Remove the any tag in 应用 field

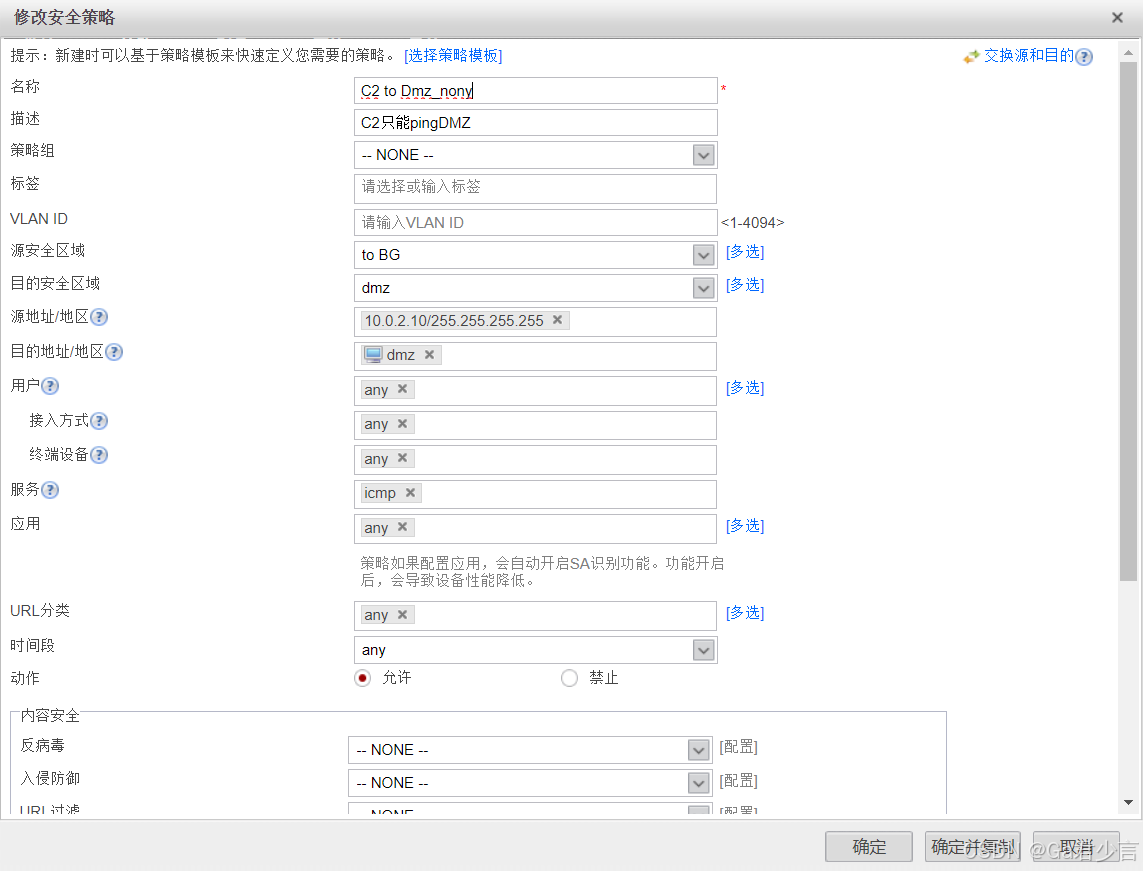[x=402, y=527]
